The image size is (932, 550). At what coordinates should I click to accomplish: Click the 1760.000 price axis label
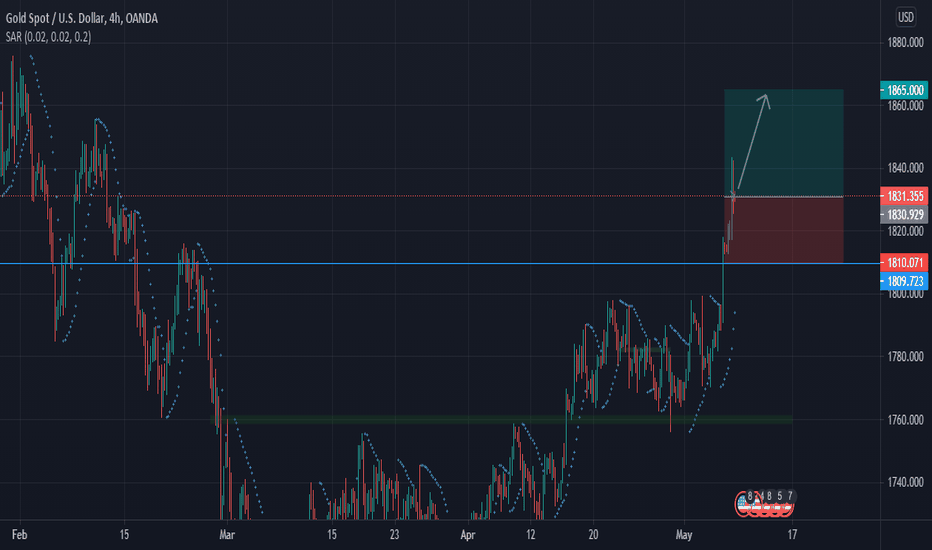pos(905,420)
